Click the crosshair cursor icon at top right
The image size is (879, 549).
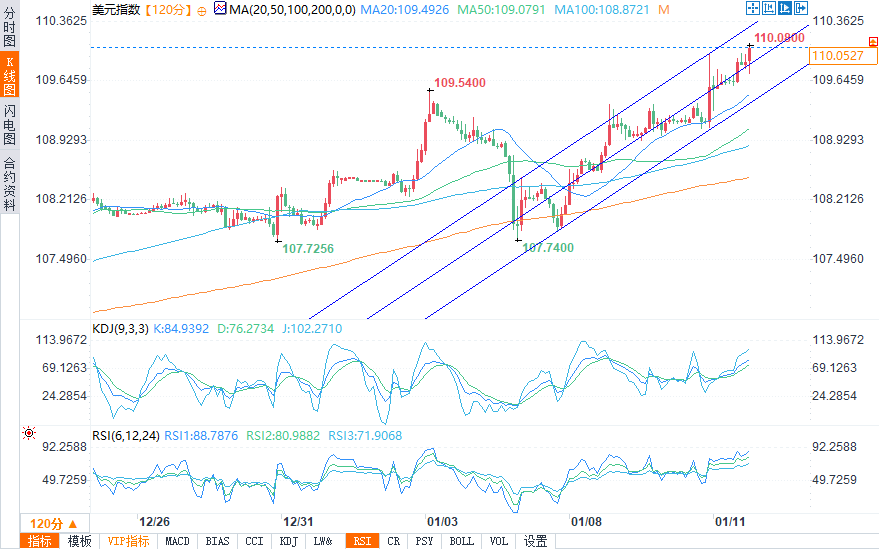[753, 8]
